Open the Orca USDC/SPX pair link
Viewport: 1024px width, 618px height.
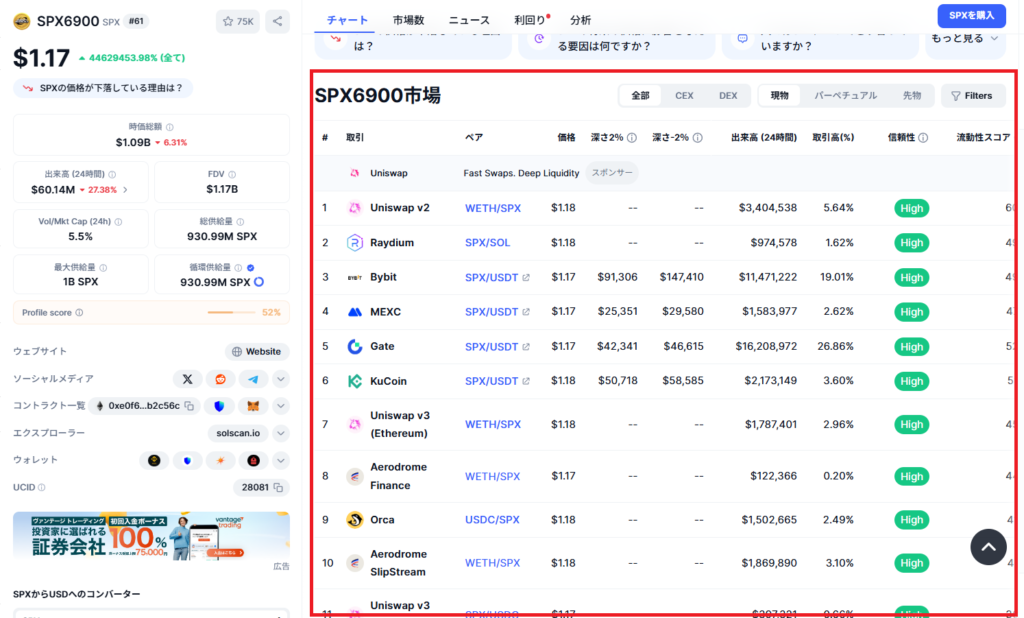click(492, 520)
